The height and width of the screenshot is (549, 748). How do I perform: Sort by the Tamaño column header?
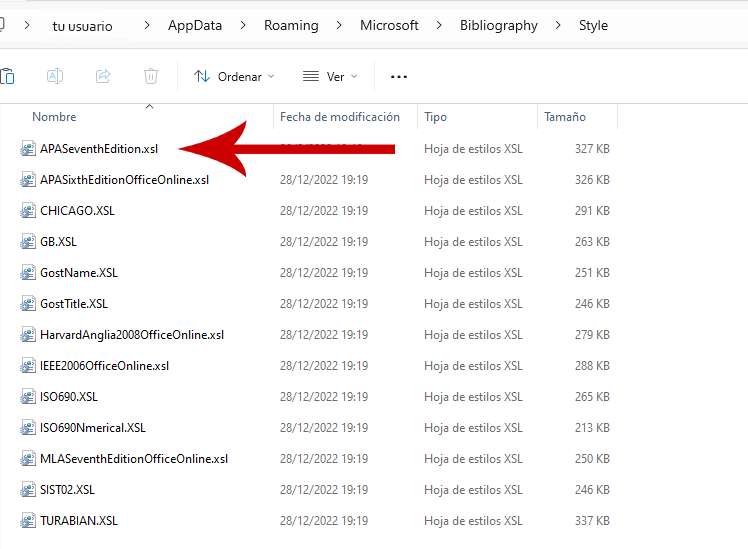click(565, 117)
